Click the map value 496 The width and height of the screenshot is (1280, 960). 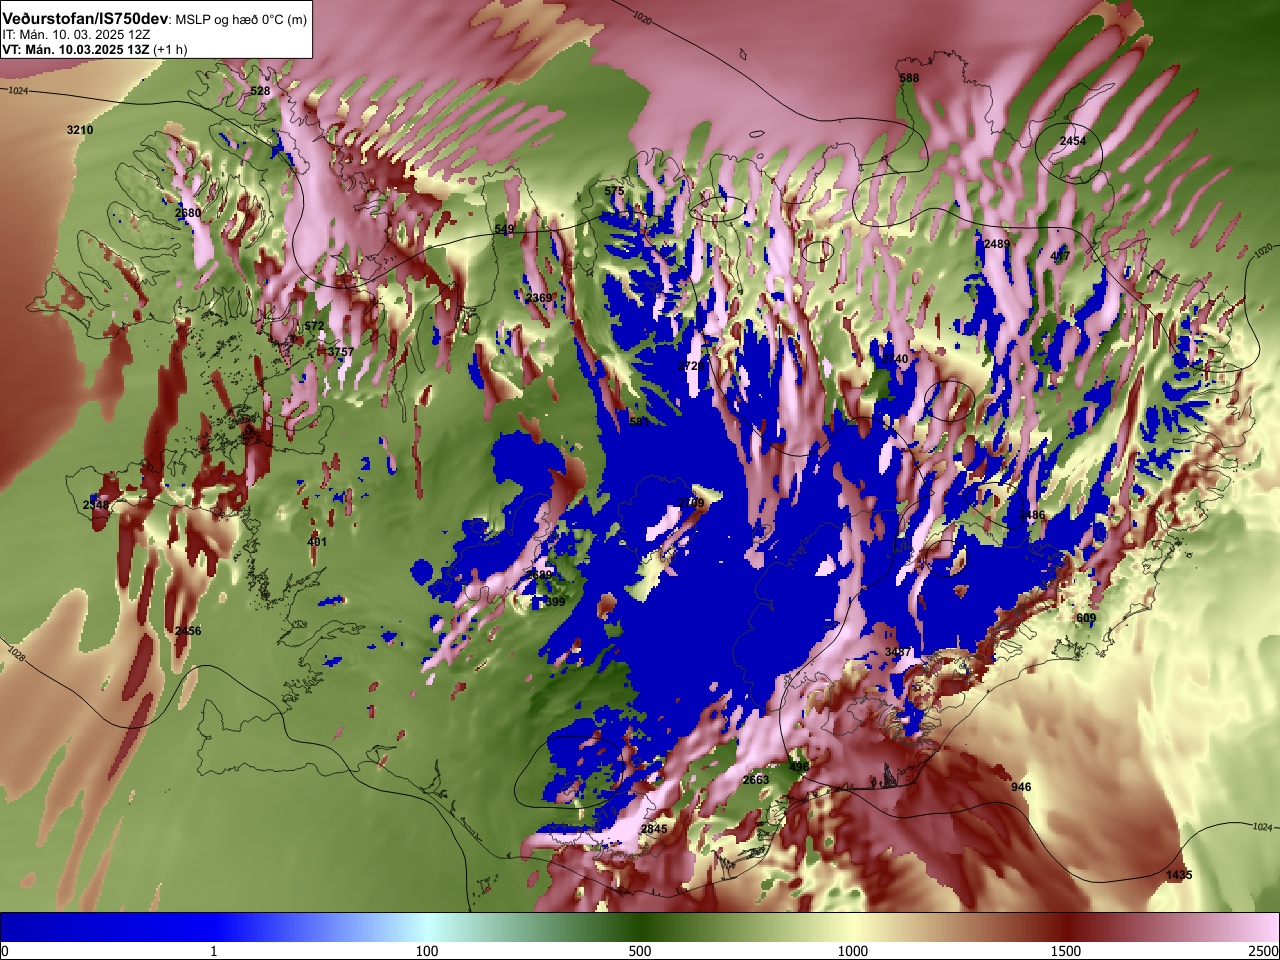(x=799, y=767)
